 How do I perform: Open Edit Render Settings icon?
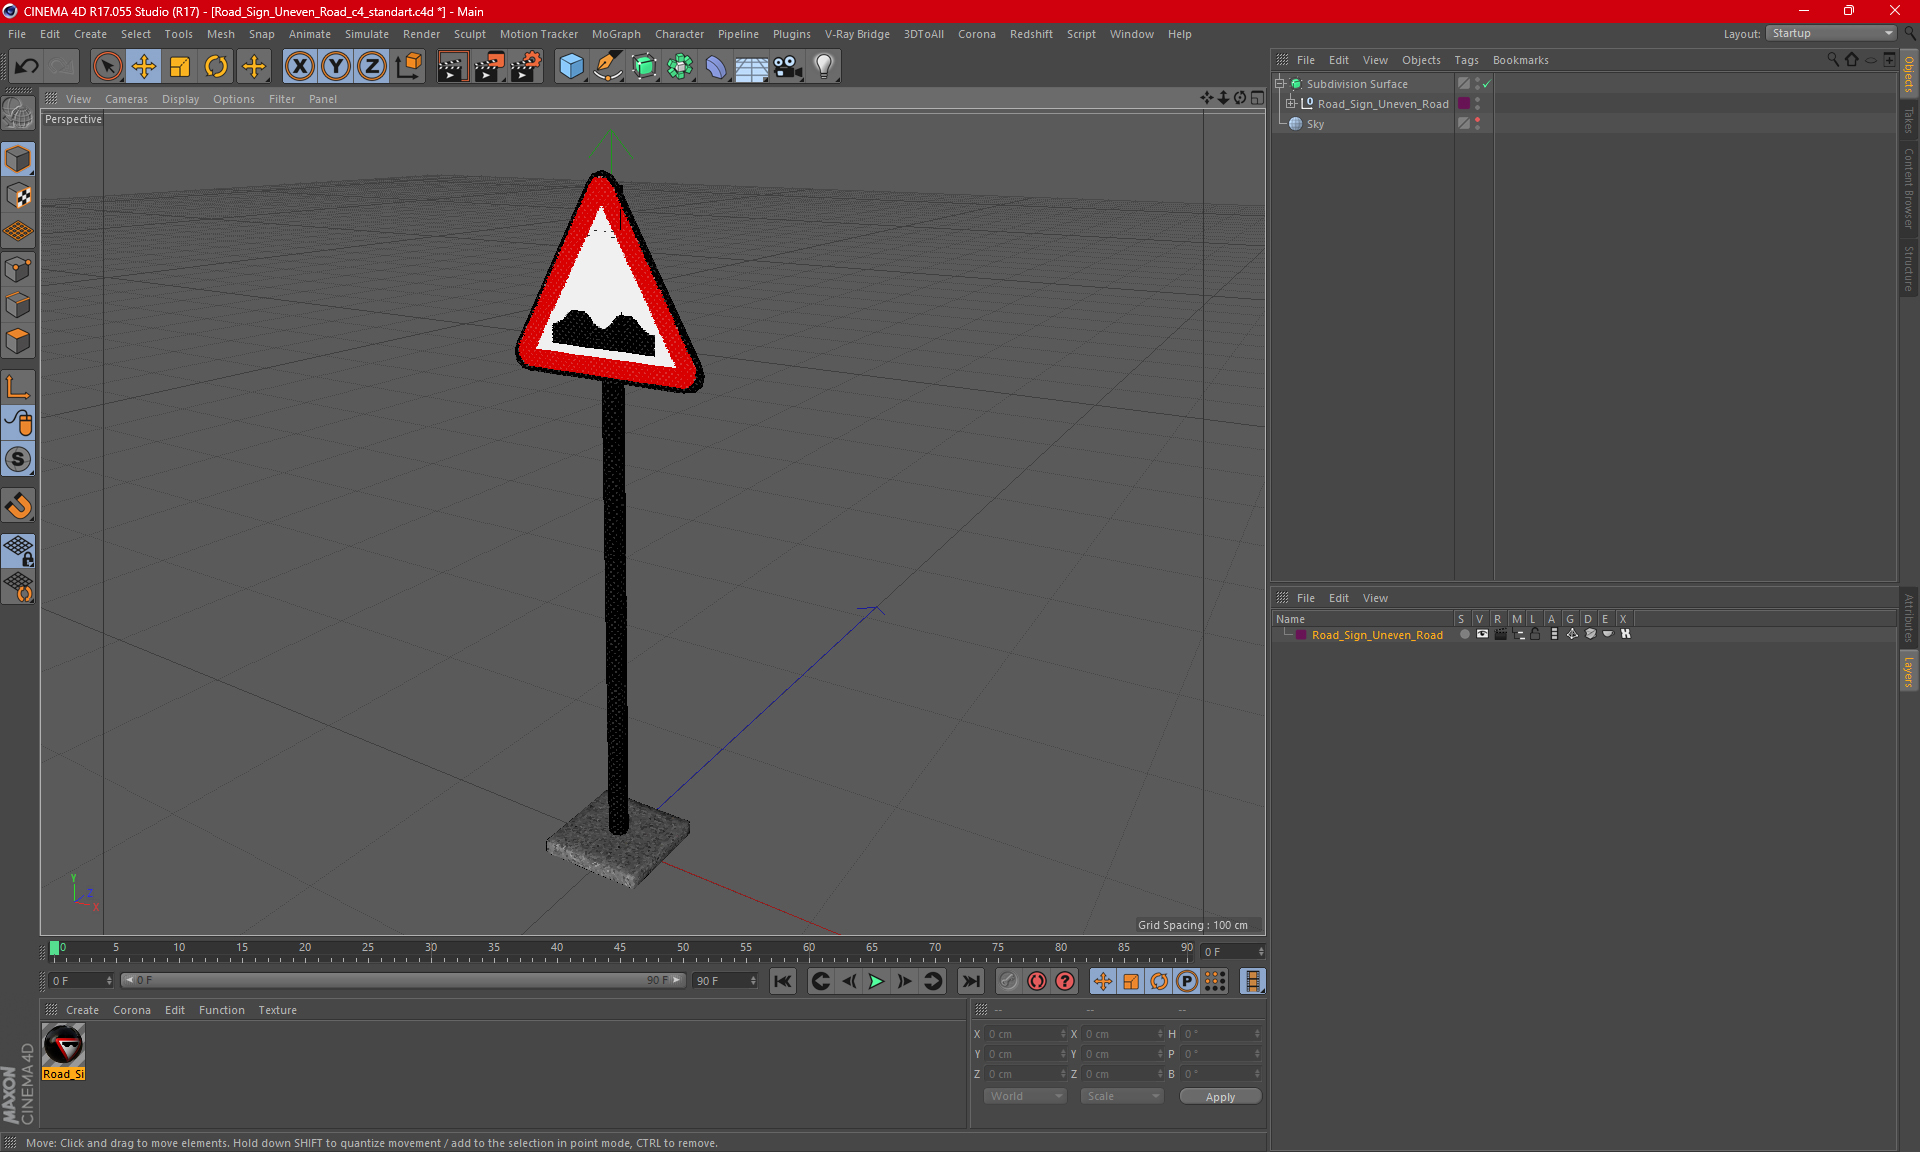tap(526, 67)
